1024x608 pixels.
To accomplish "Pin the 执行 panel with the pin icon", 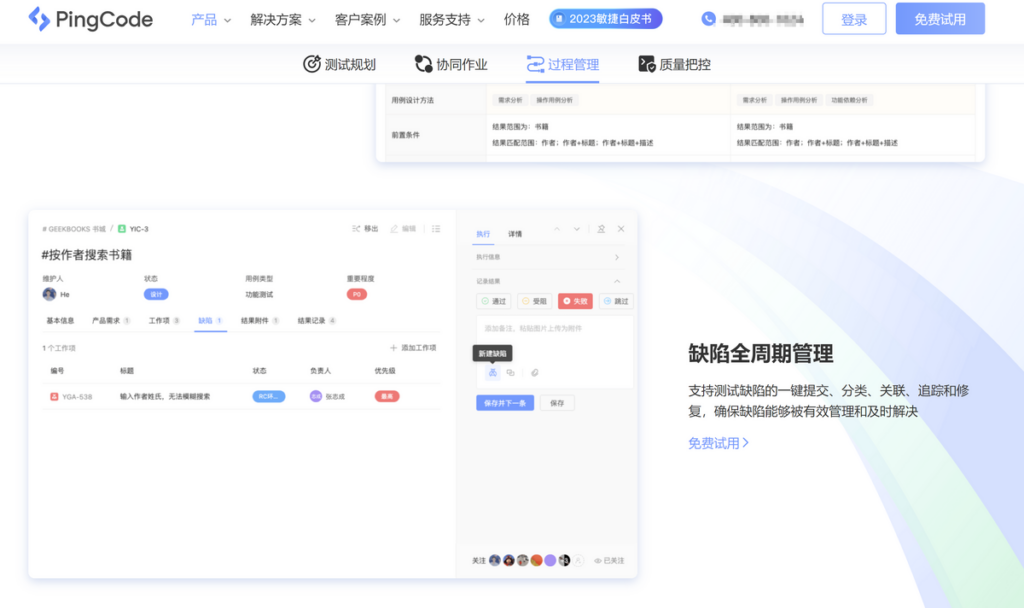I will click(601, 229).
